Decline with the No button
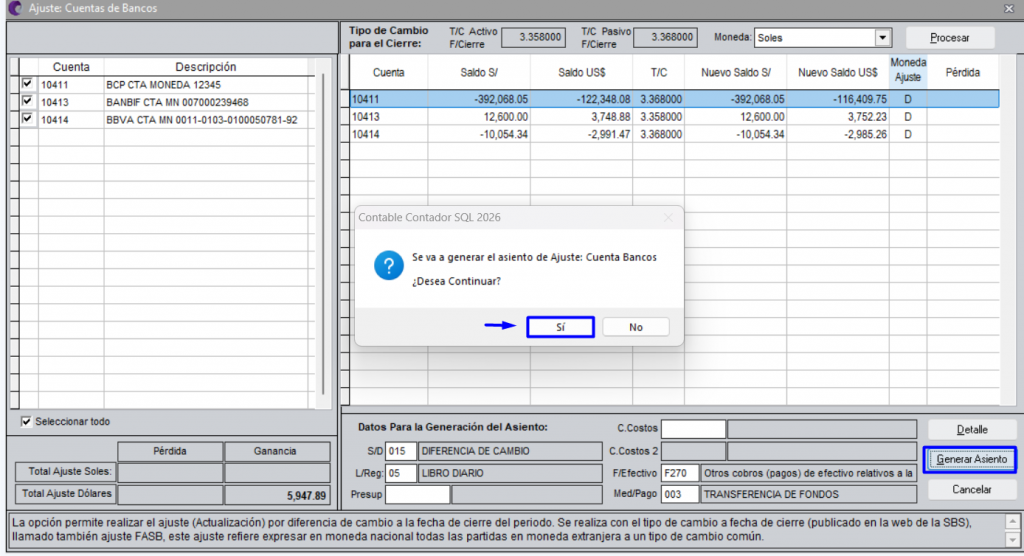Viewport: 1024px width, 556px height. (x=635, y=327)
